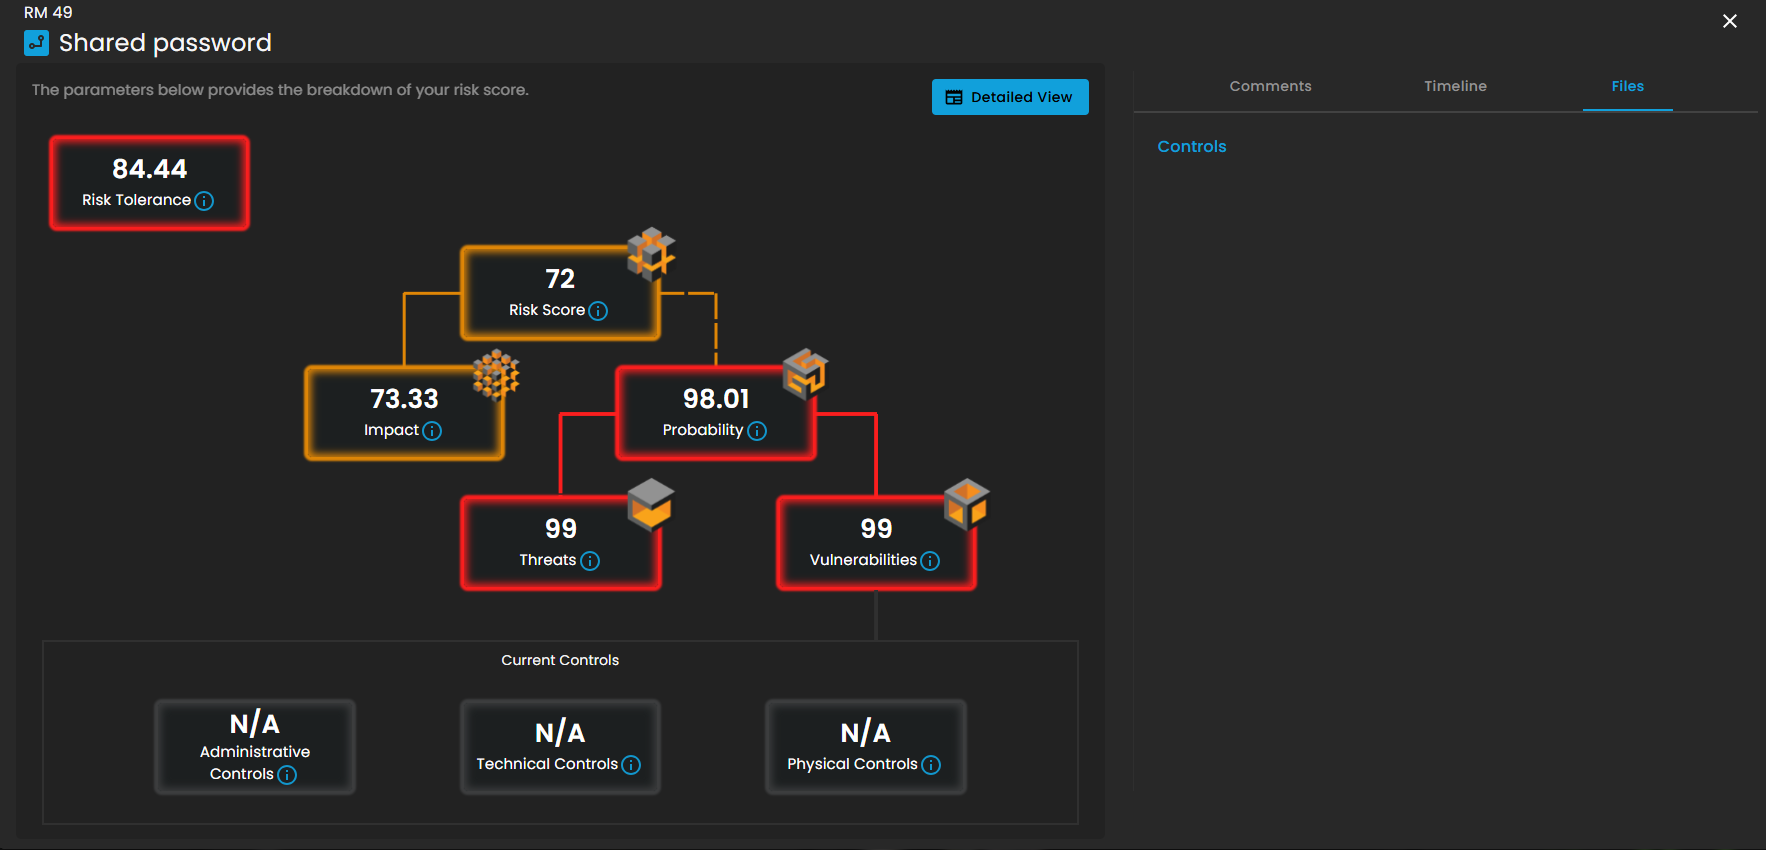Viewport: 1766px width, 850px height.
Task: Close the risk details panel
Action: [1729, 21]
